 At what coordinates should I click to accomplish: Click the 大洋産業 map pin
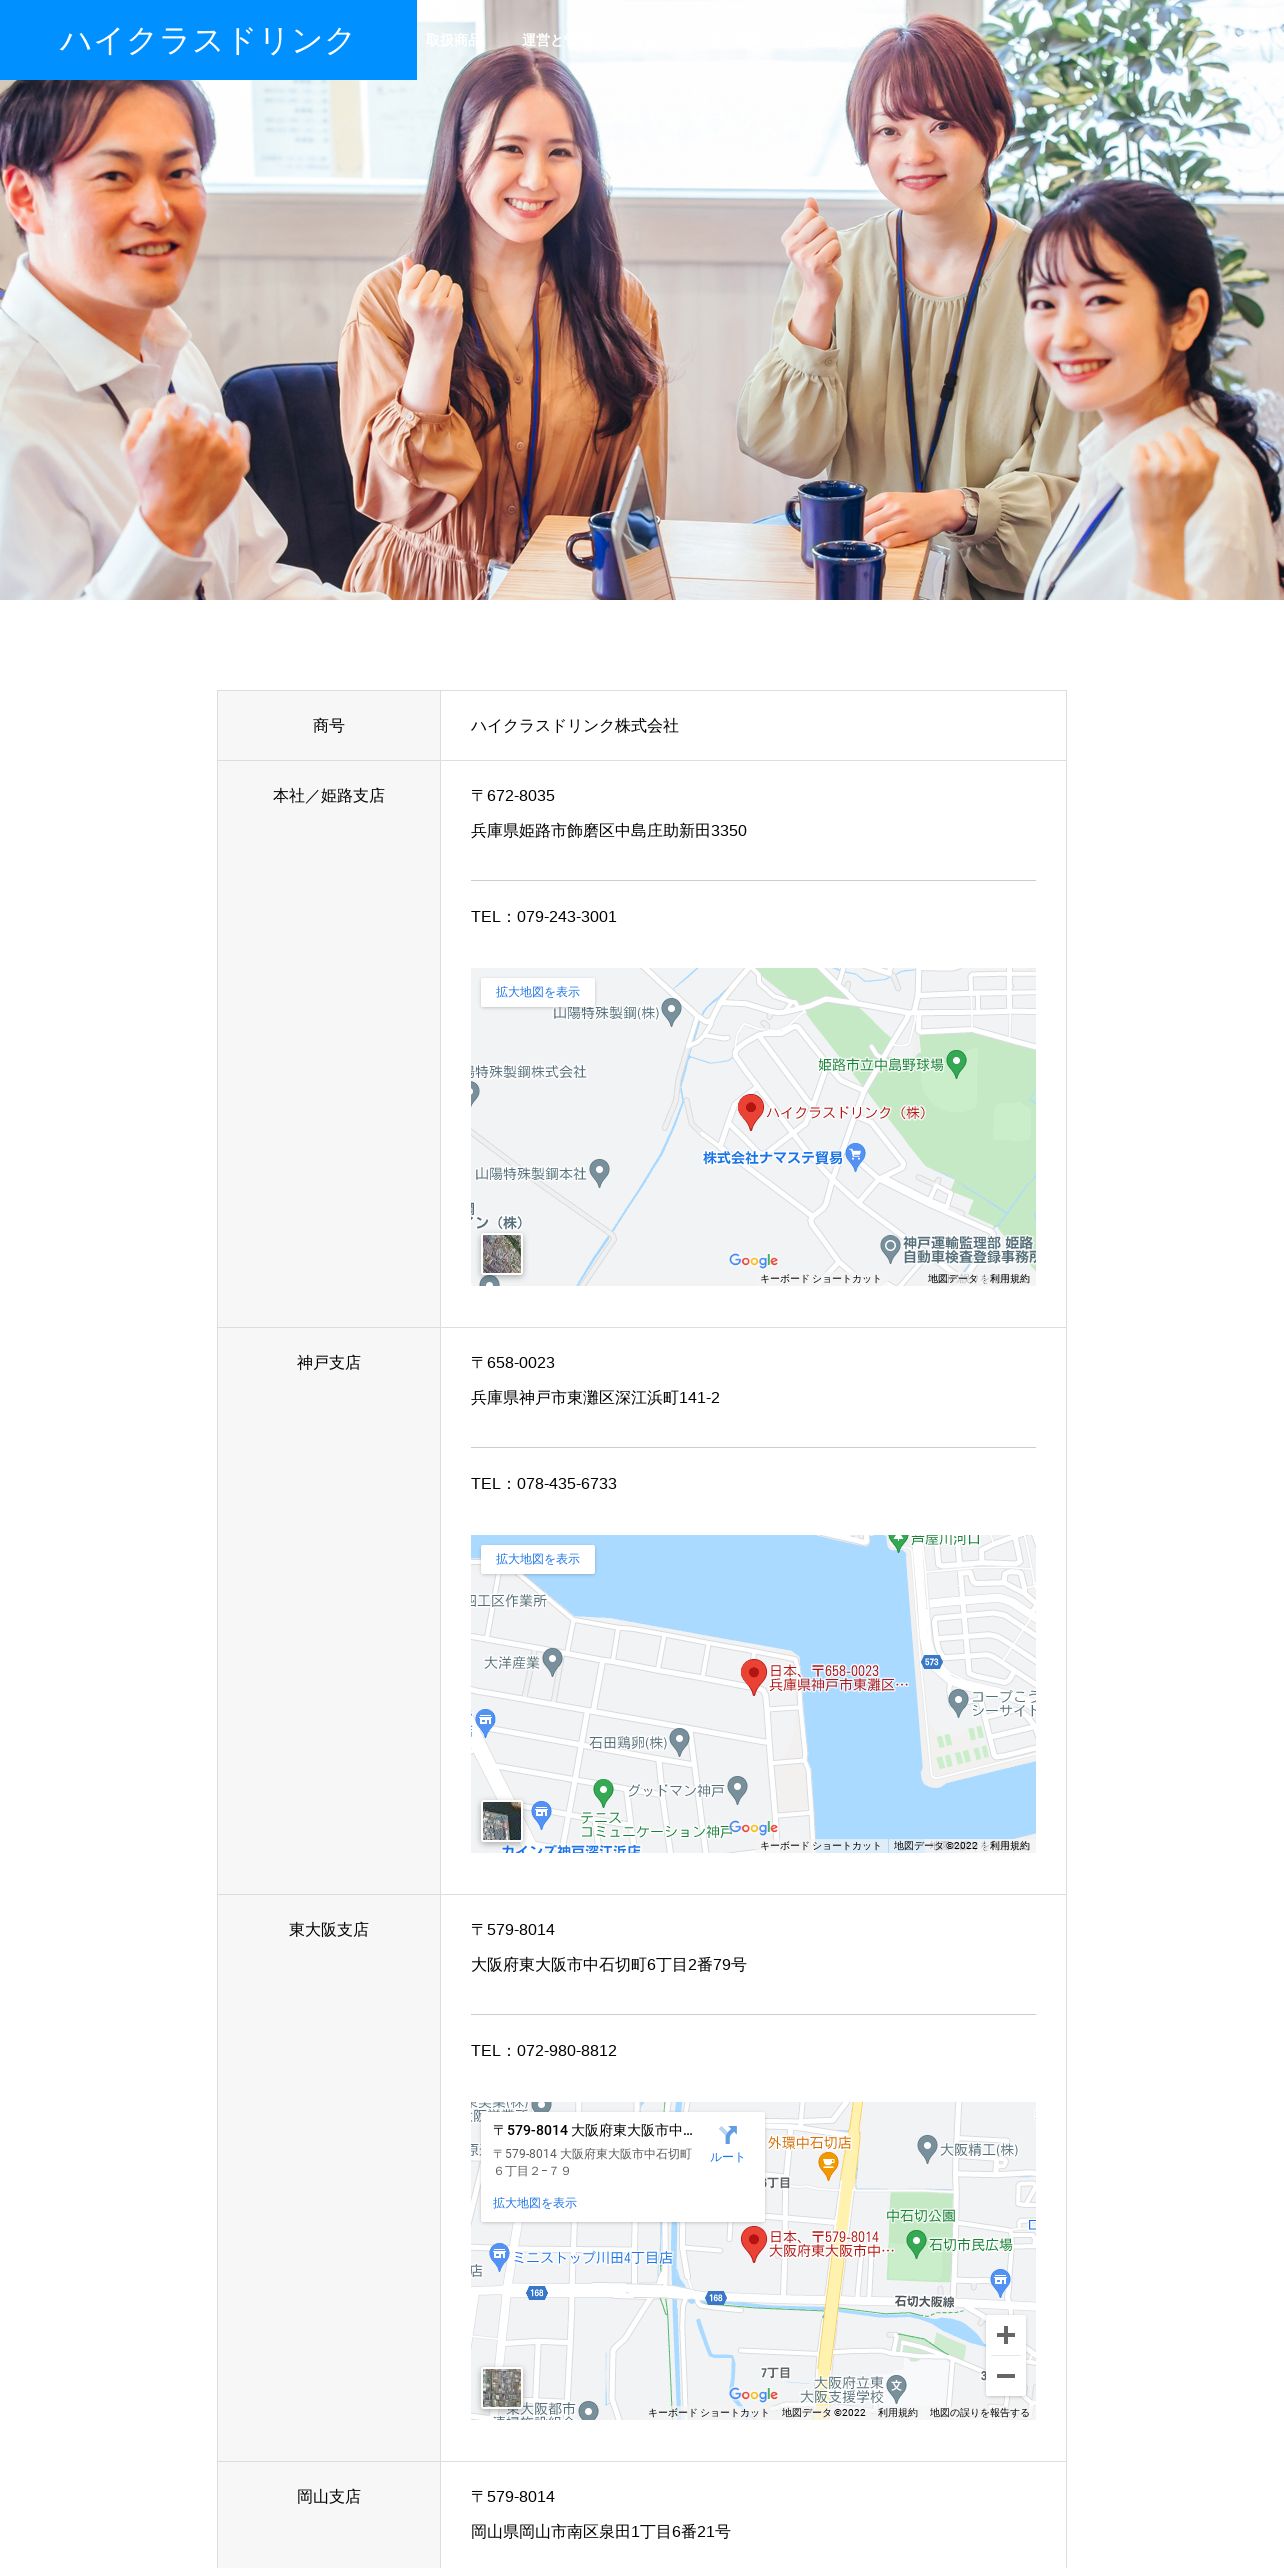552,1662
